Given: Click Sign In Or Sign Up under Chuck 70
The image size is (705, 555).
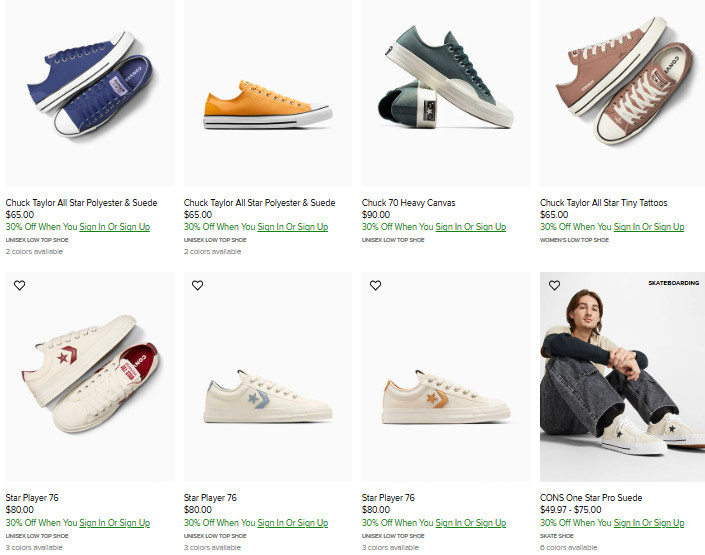Looking at the screenshot, I should tap(470, 227).
